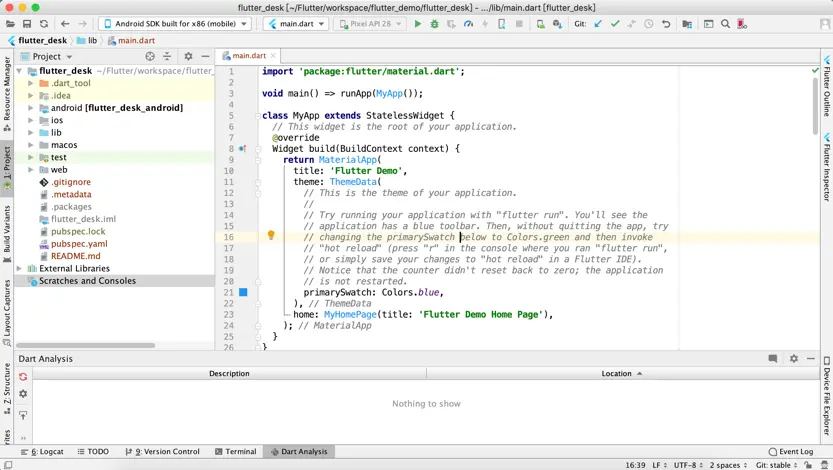Image resolution: width=833 pixels, height=470 pixels.
Task: Open the Resource Manager side tab
Action: click(7, 94)
